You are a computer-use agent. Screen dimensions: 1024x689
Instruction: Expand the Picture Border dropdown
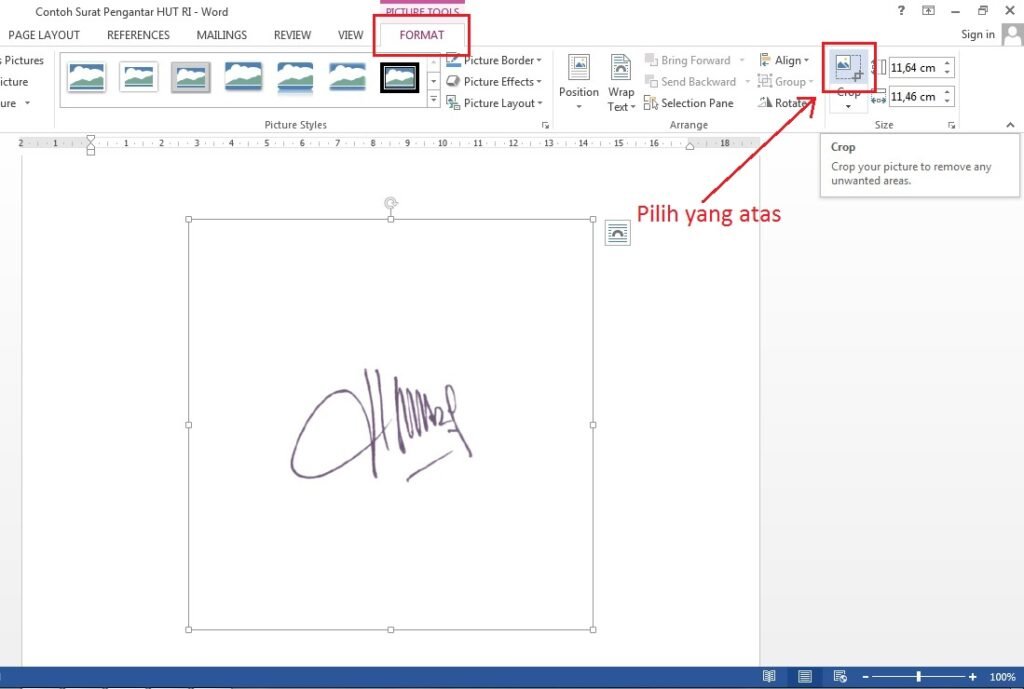(x=539, y=61)
